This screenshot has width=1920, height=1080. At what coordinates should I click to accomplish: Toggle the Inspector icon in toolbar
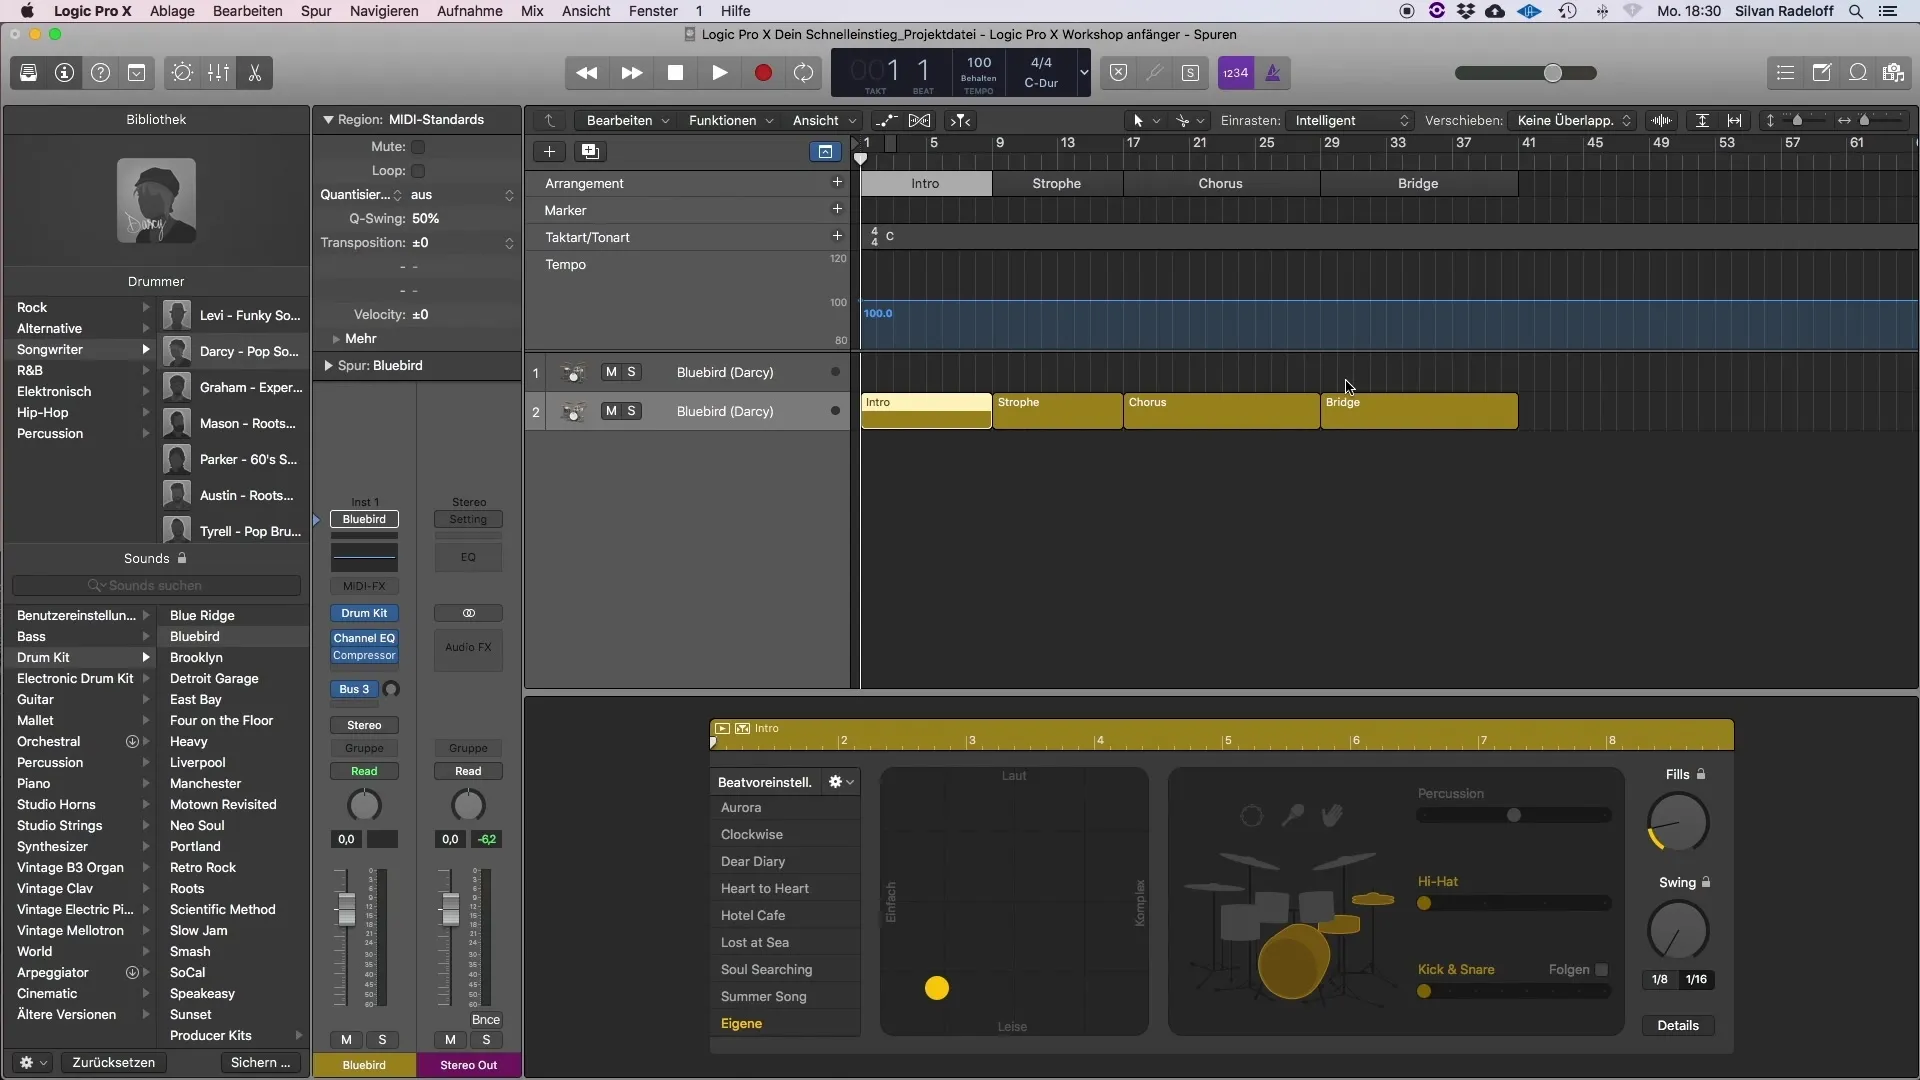point(64,73)
